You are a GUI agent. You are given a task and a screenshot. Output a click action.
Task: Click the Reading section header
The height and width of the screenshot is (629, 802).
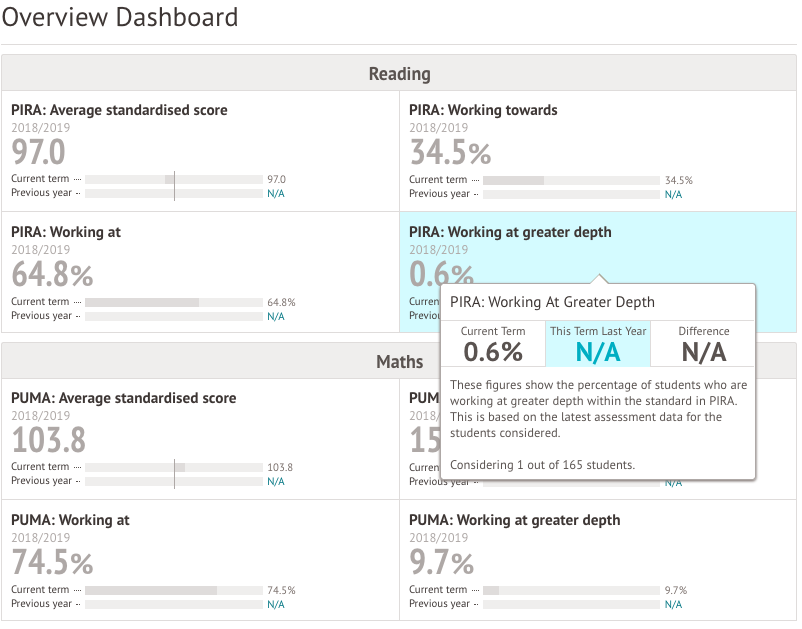tap(399, 74)
